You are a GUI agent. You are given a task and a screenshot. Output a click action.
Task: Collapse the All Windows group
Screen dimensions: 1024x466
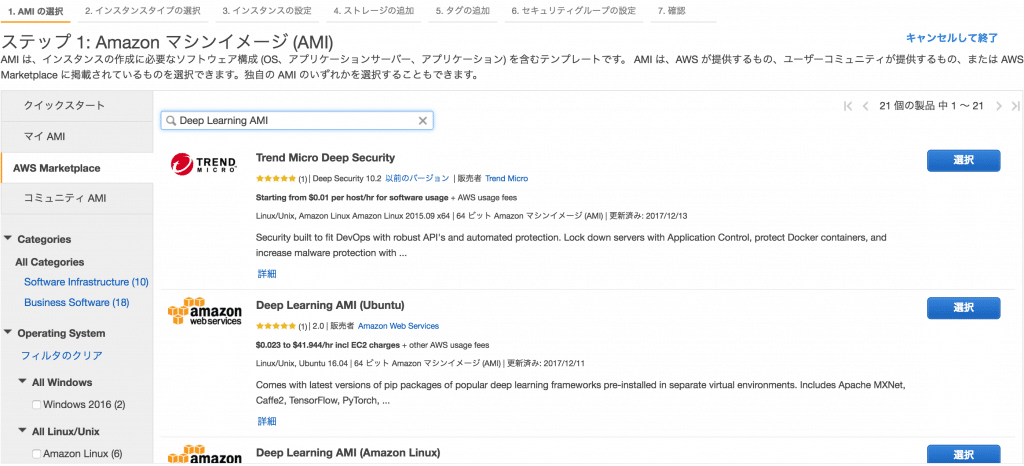coord(22,382)
